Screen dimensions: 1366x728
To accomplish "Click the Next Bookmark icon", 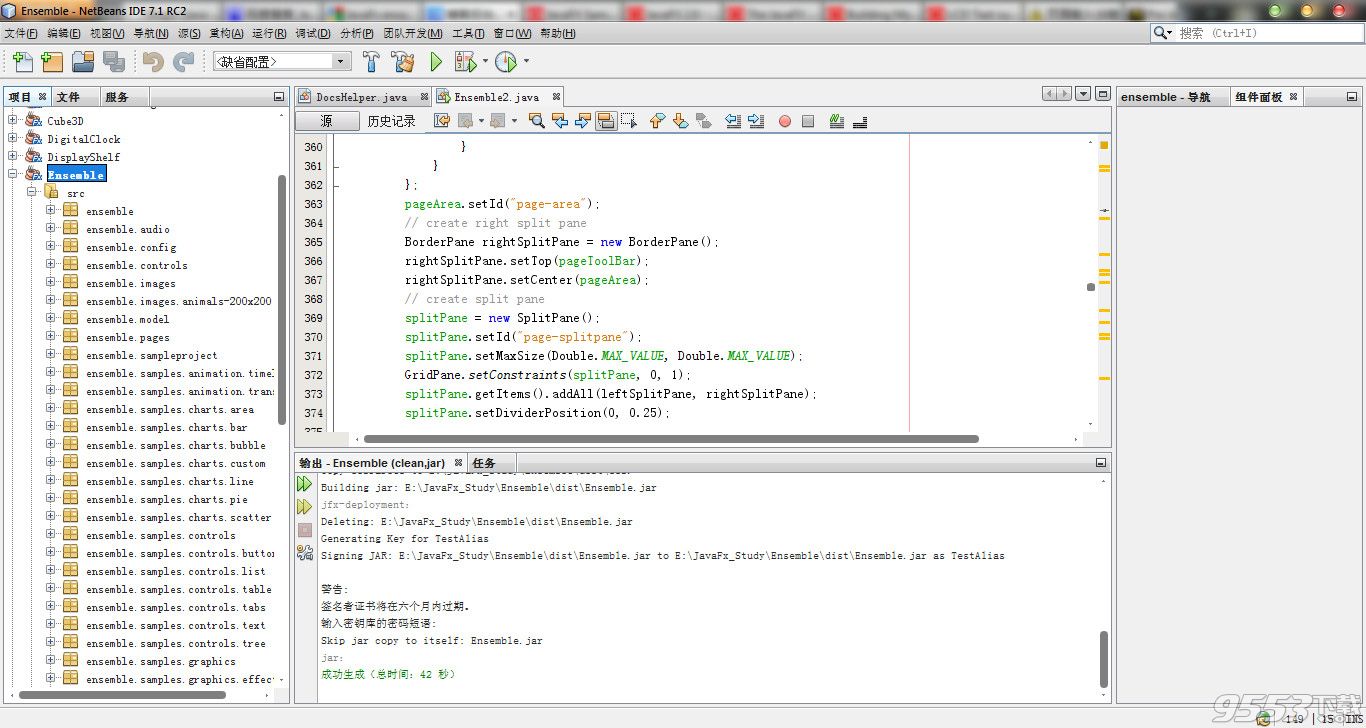I will pyautogui.click(x=680, y=121).
